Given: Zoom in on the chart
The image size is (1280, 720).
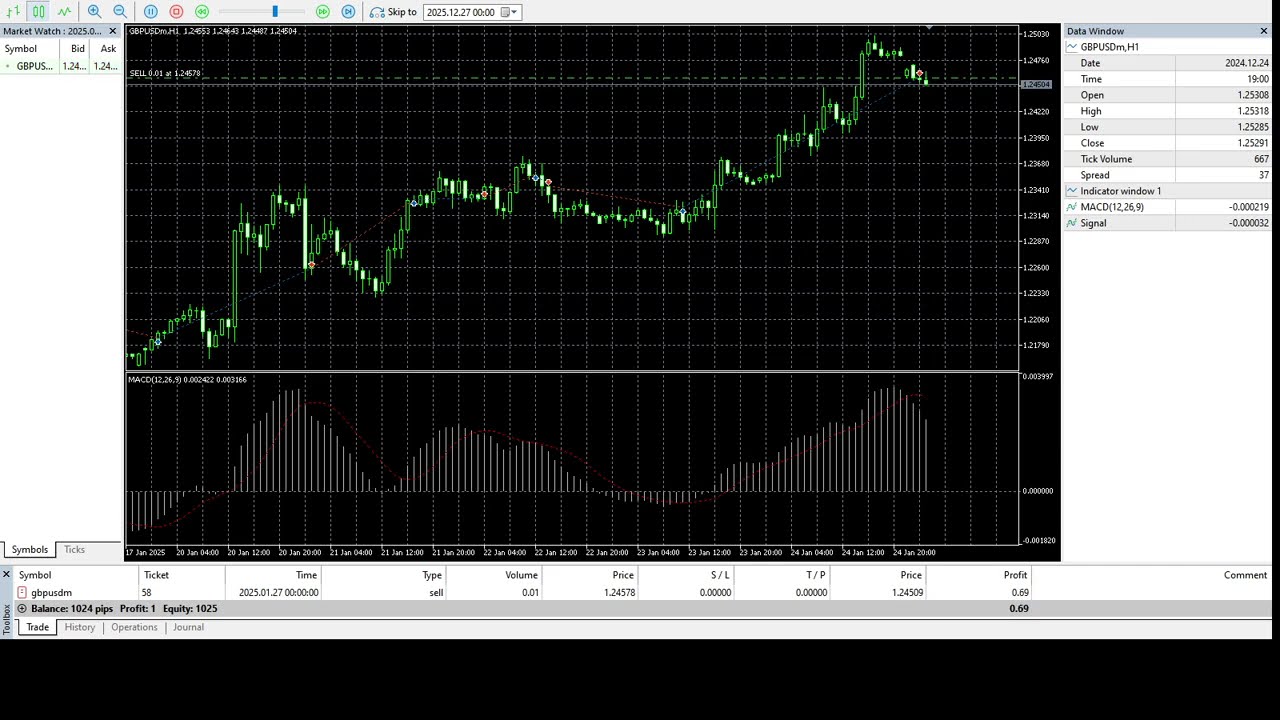Looking at the screenshot, I should pyautogui.click(x=94, y=12).
